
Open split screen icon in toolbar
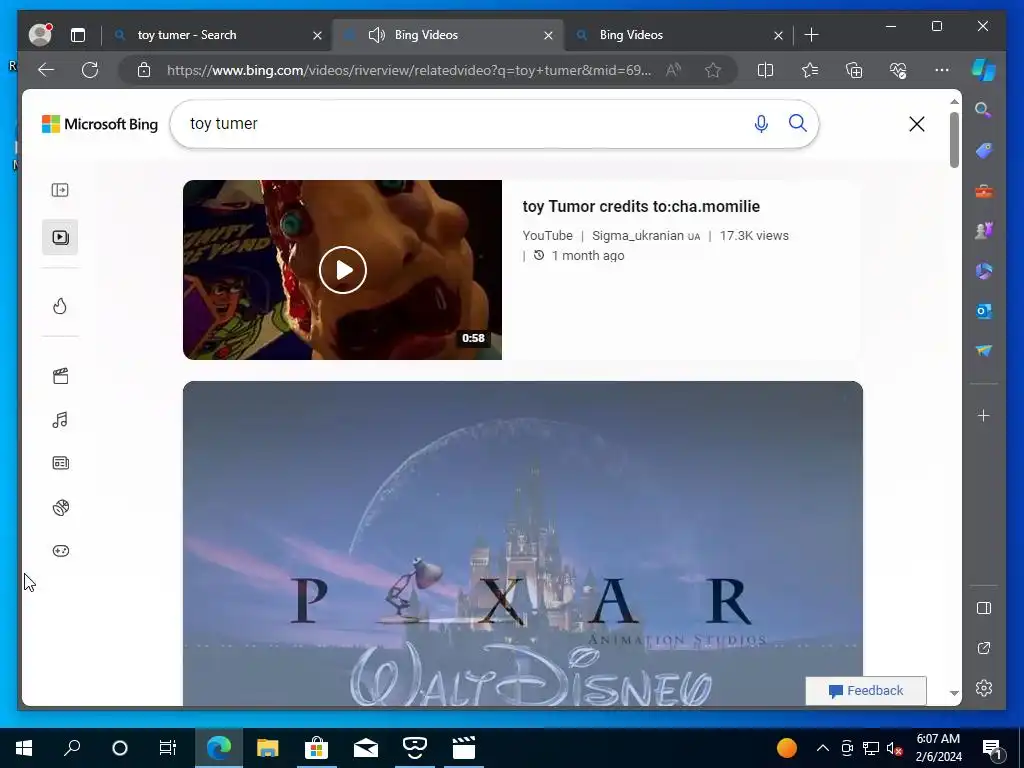click(x=765, y=70)
